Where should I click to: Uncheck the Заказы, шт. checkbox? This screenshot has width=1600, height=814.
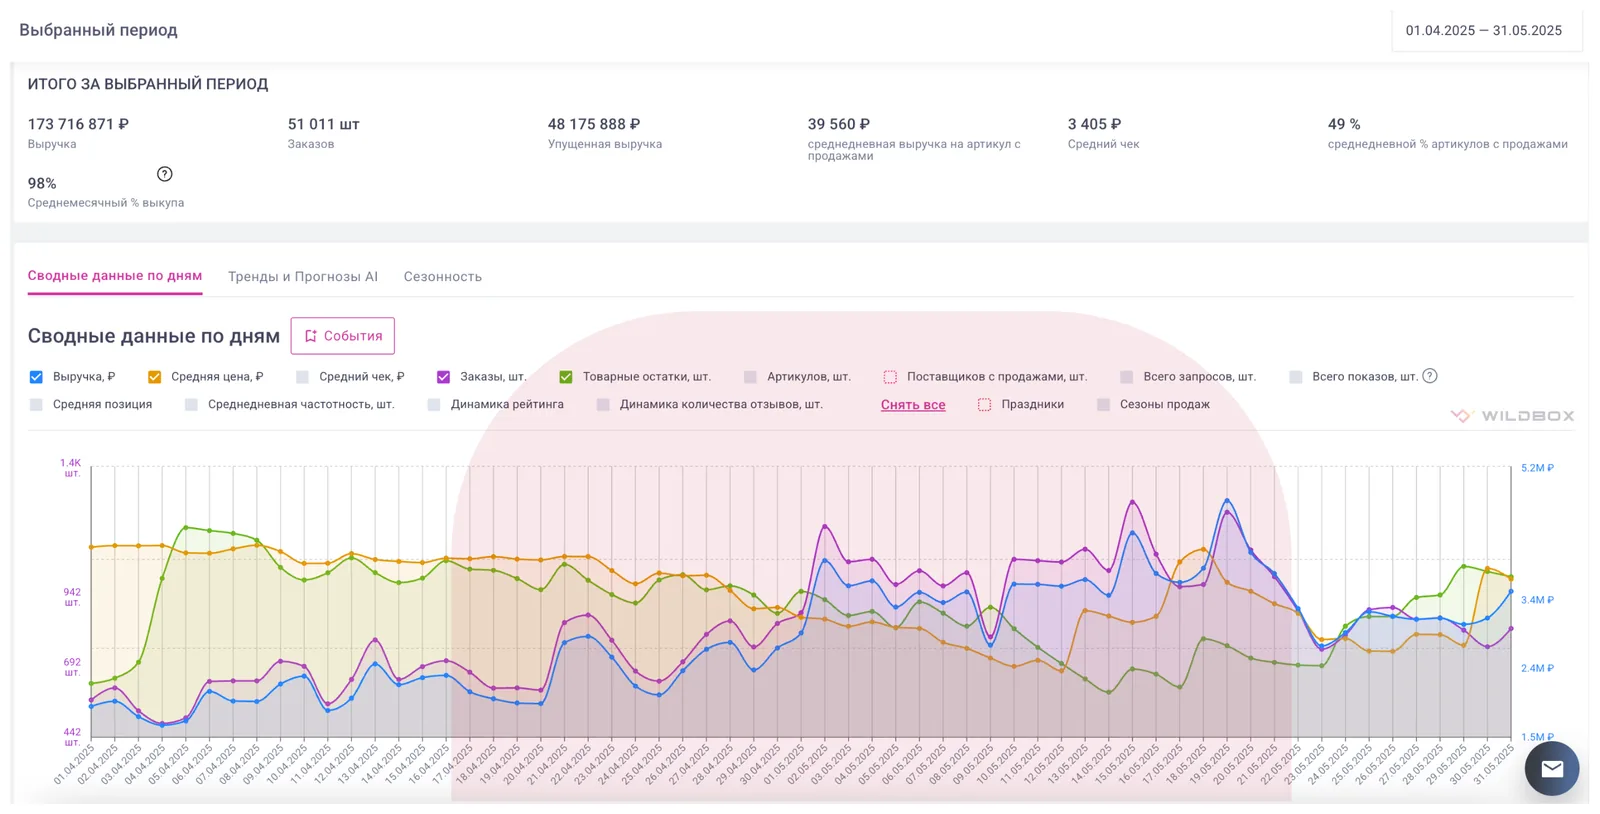443,377
